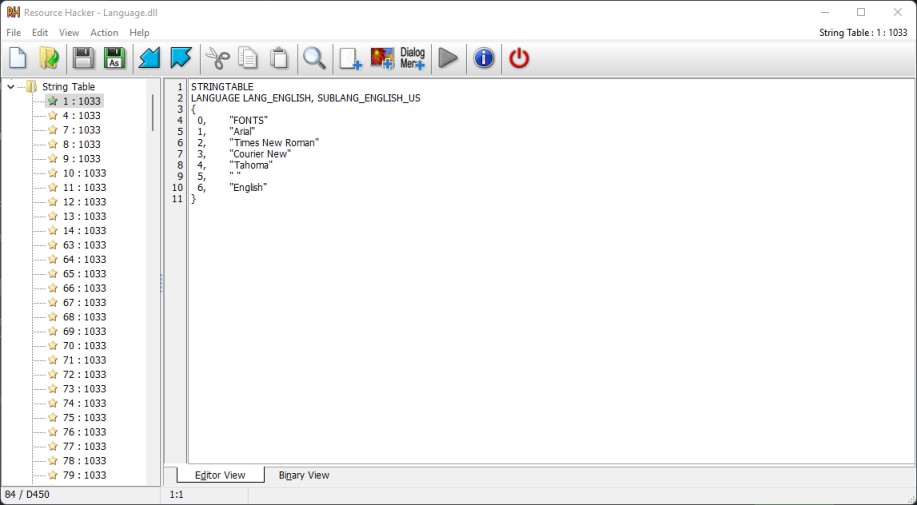Image resolution: width=917 pixels, height=505 pixels.
Task: Select tree item 74 : 1033
Action: (x=84, y=403)
